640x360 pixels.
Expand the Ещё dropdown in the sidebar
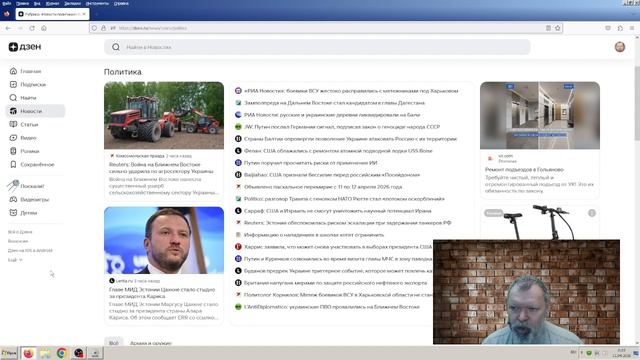tap(15, 260)
